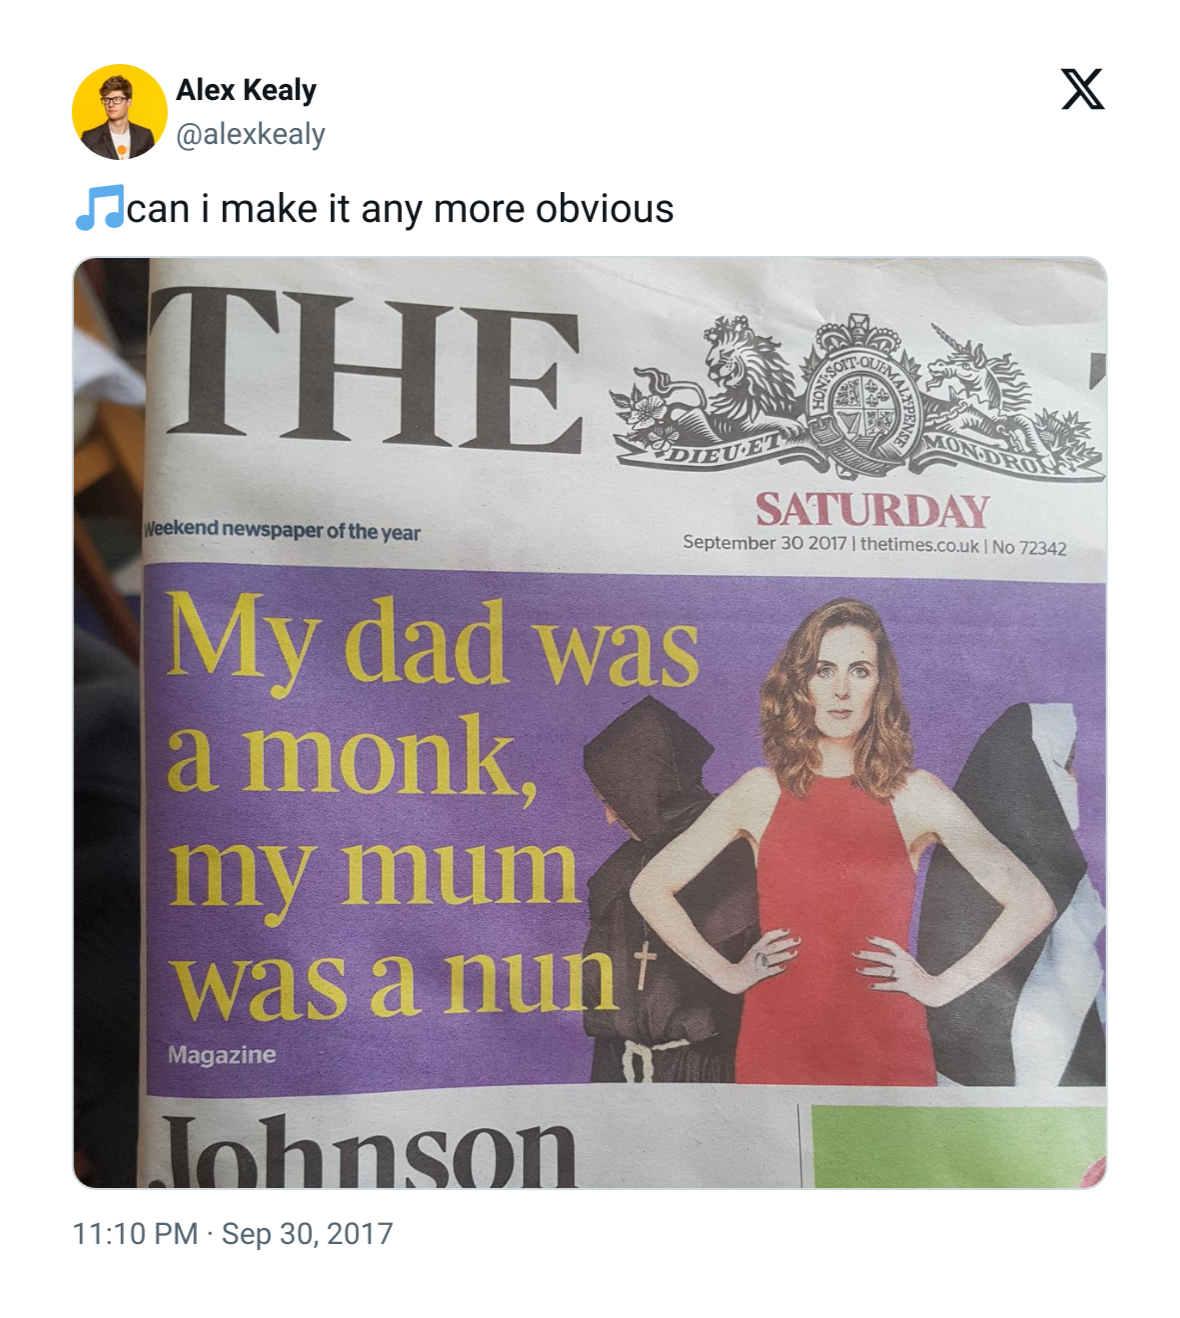Click the September 30 2017 date line

(x=874, y=545)
